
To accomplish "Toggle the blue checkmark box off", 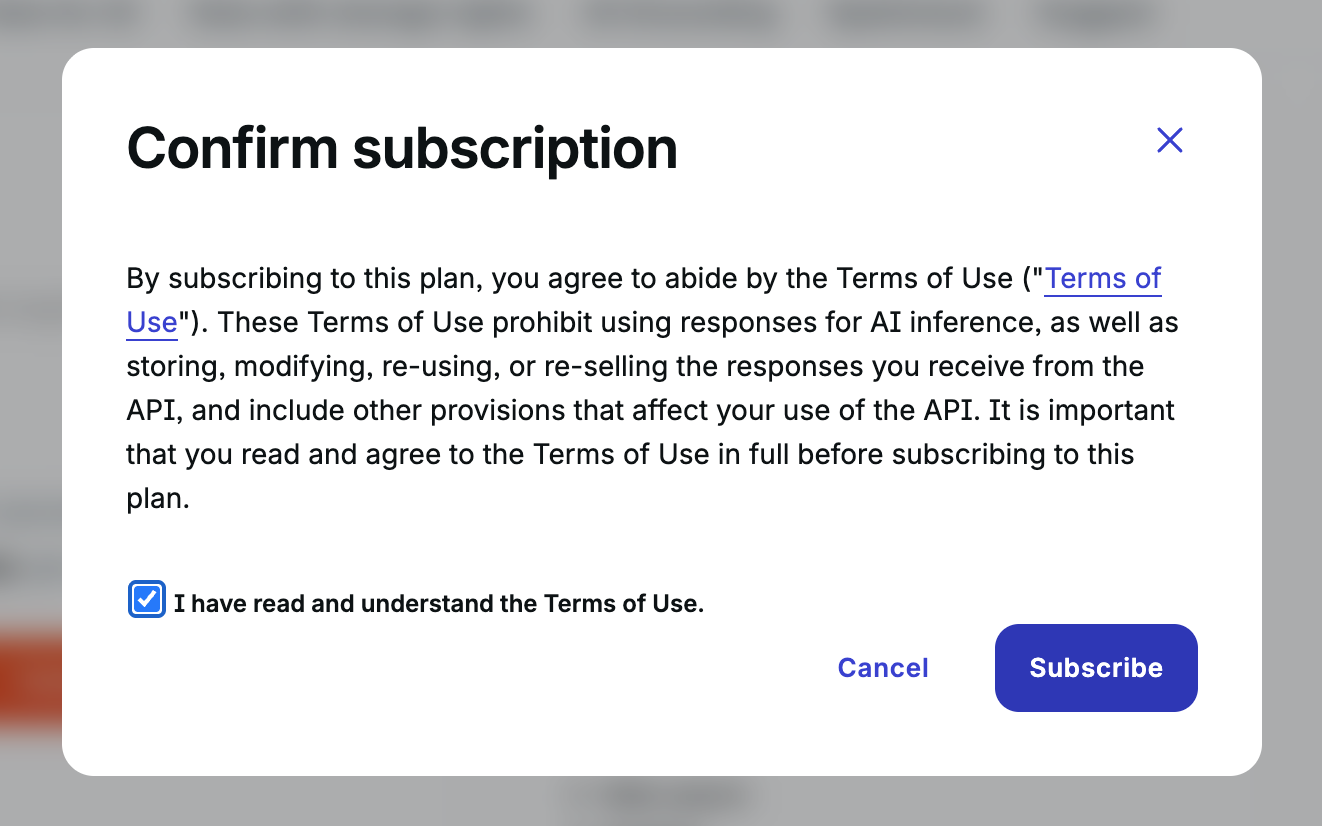I will (x=147, y=600).
